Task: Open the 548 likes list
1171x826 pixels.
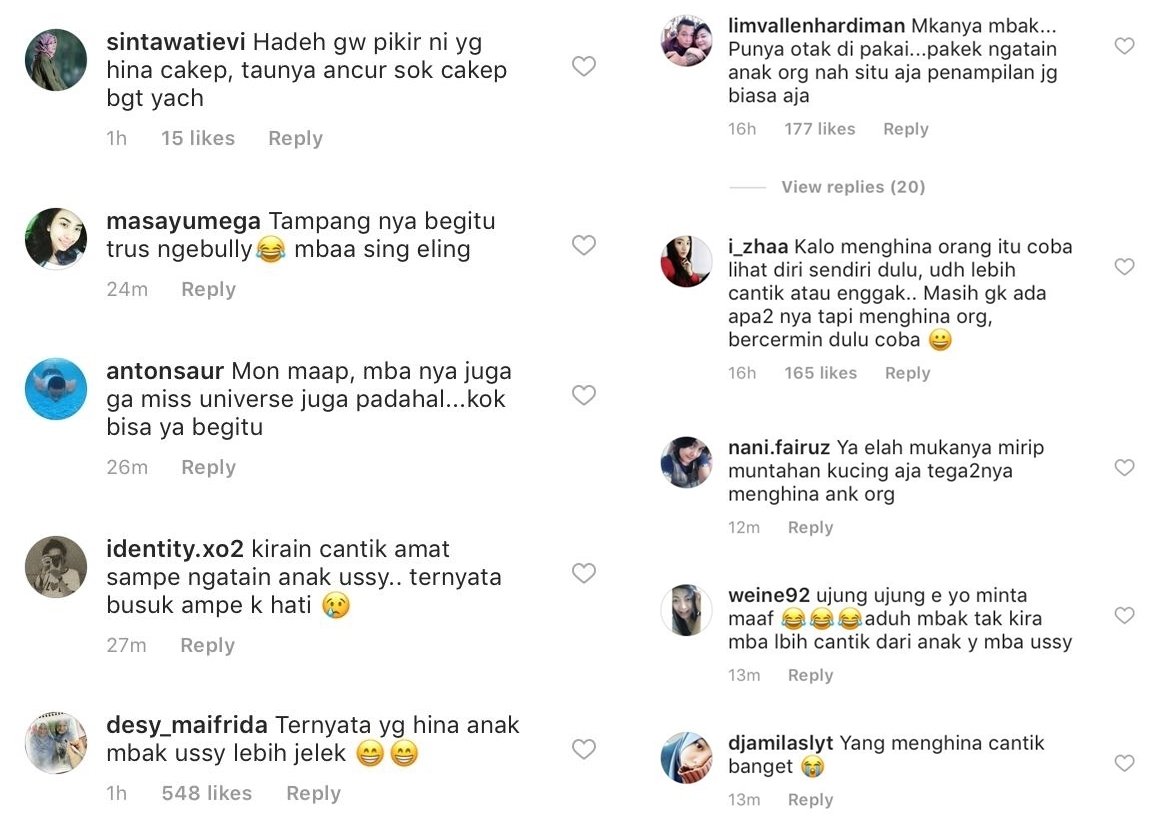Action: [207, 793]
